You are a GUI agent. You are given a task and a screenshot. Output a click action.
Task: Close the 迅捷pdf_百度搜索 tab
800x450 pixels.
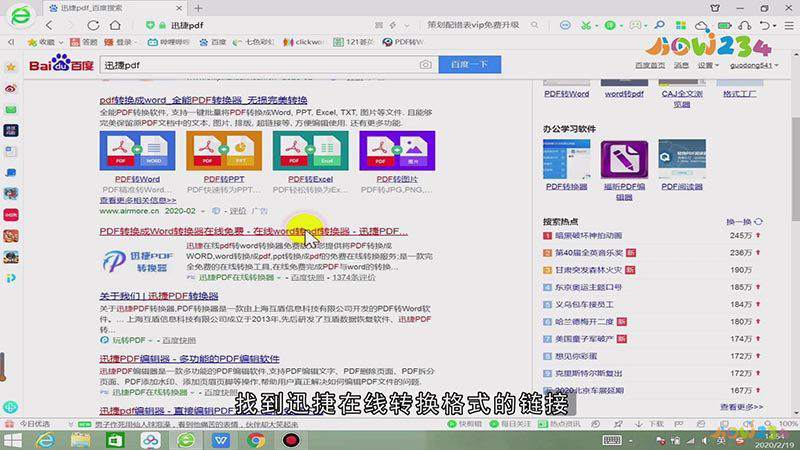click(179, 8)
